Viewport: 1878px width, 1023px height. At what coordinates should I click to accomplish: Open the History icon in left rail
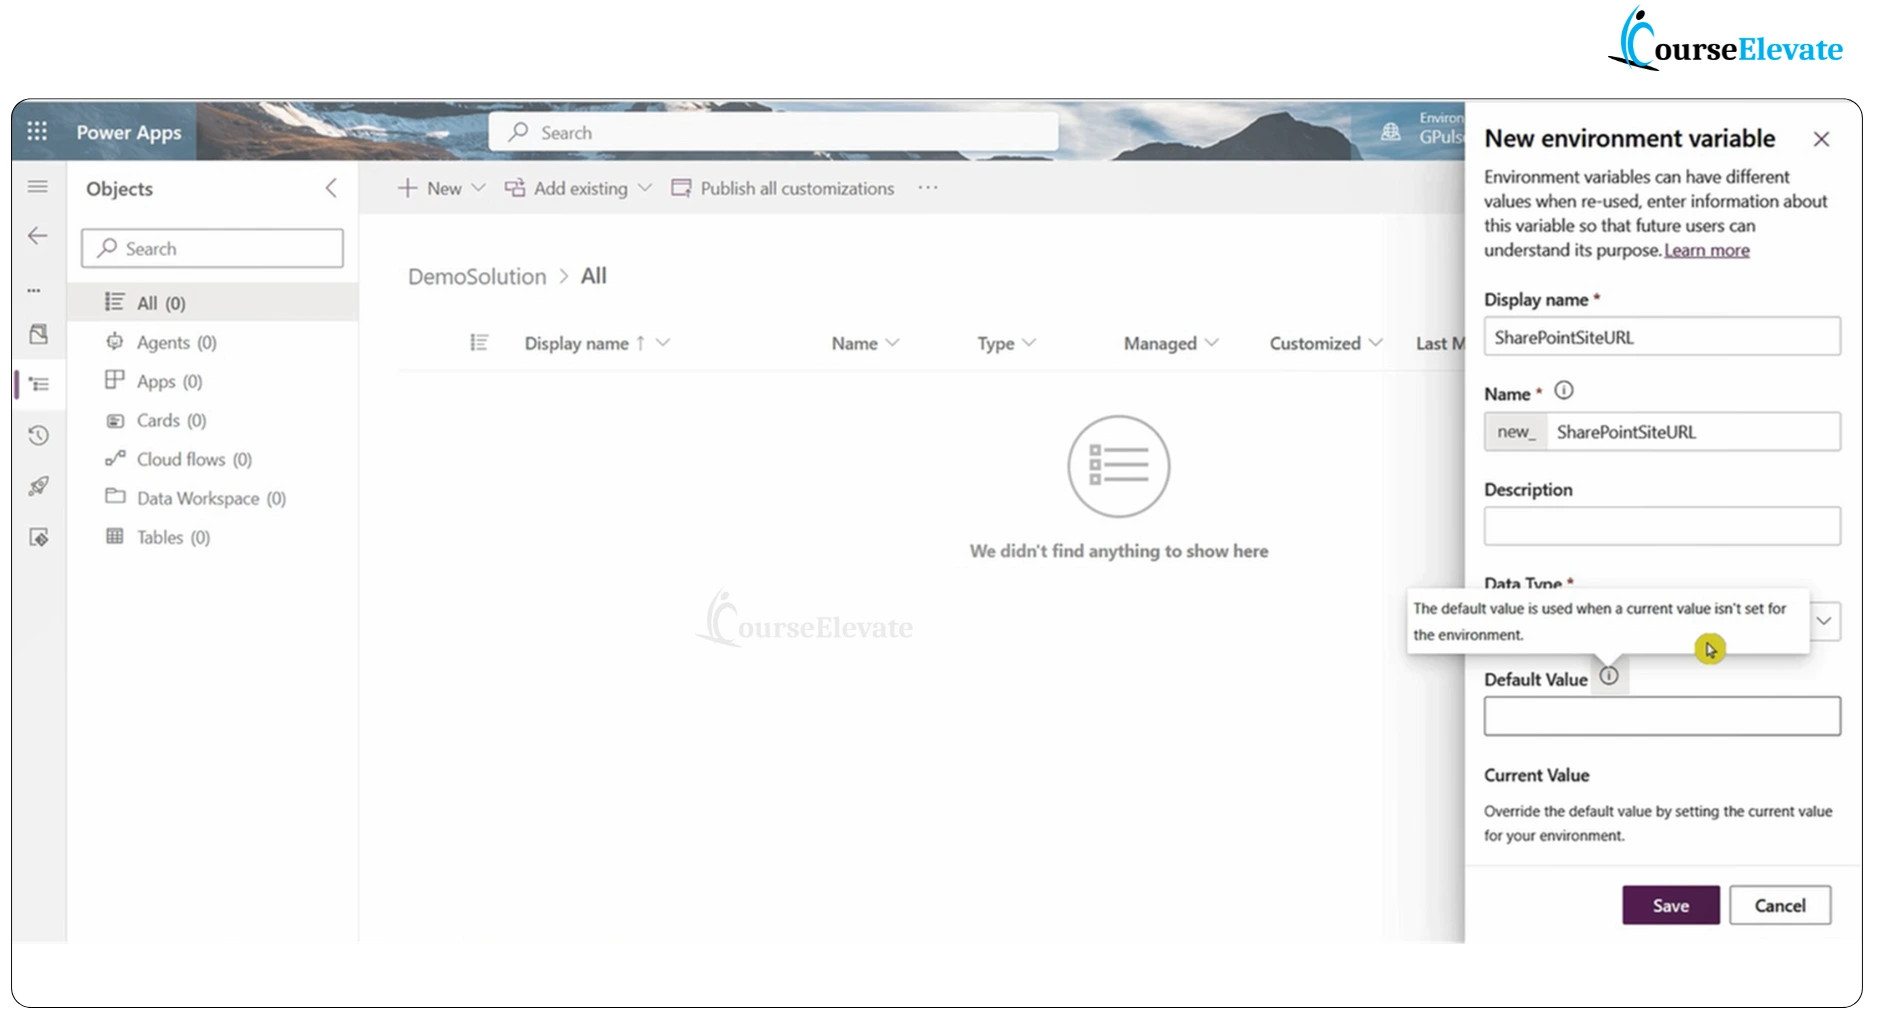click(38, 435)
